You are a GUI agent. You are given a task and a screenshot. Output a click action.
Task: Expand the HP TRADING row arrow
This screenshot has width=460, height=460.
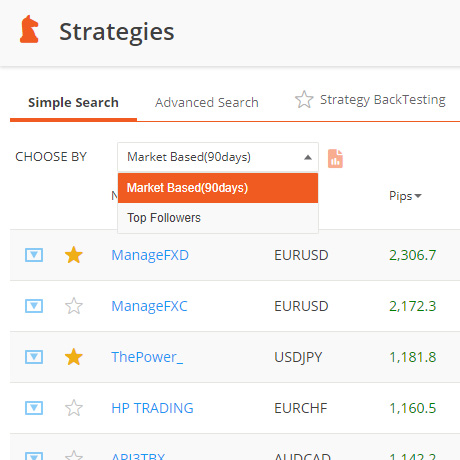tap(34, 408)
